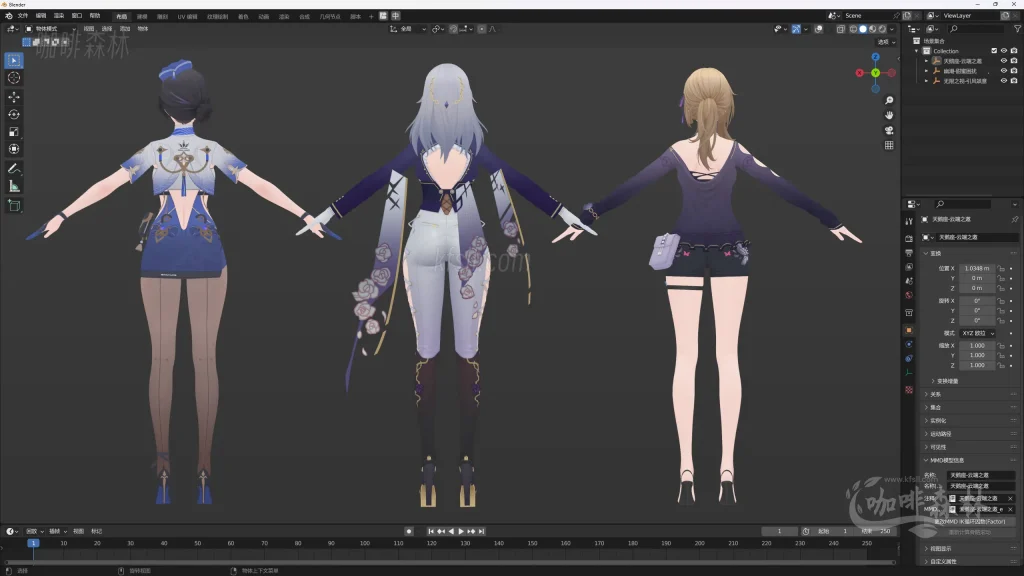Select the Rotate tool

(x=14, y=114)
